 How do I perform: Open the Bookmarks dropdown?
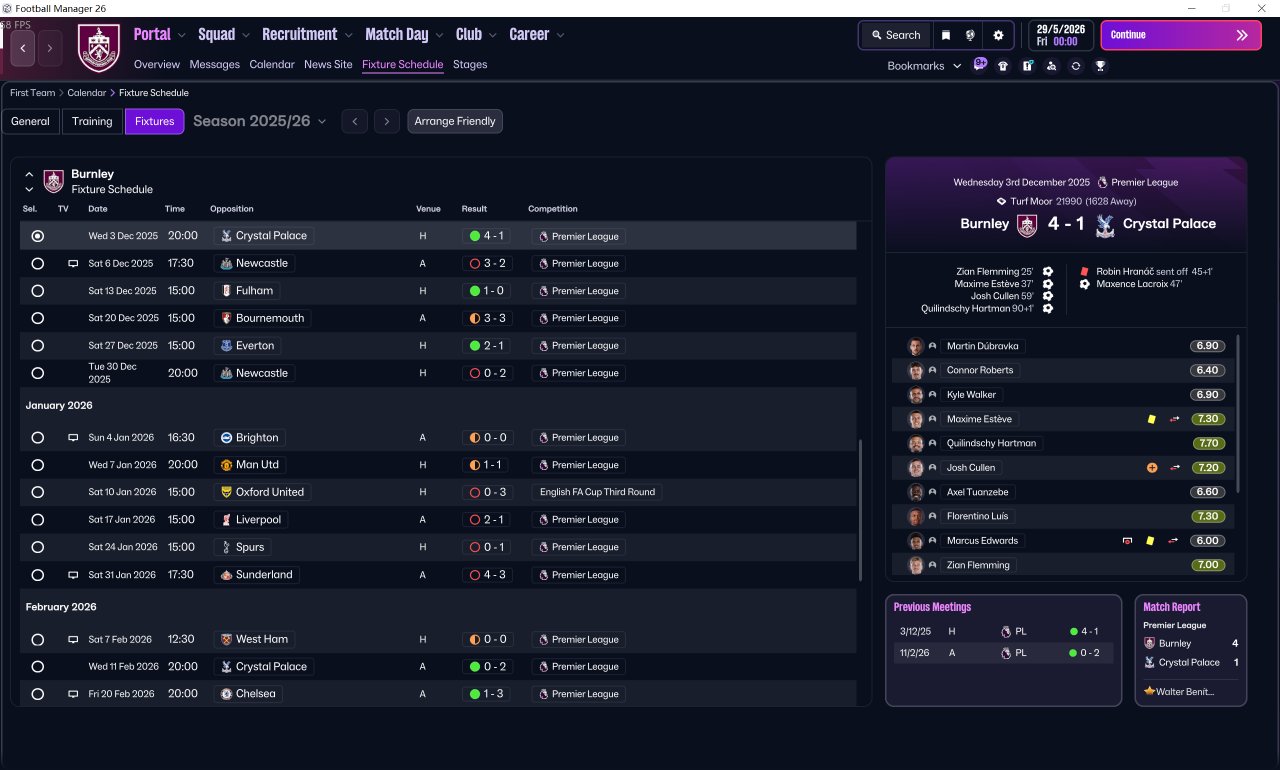924,66
